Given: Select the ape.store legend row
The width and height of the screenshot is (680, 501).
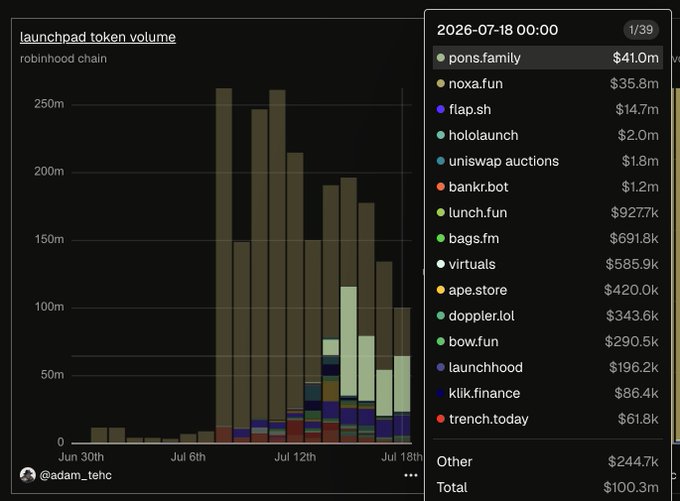Looking at the screenshot, I should click(548, 290).
